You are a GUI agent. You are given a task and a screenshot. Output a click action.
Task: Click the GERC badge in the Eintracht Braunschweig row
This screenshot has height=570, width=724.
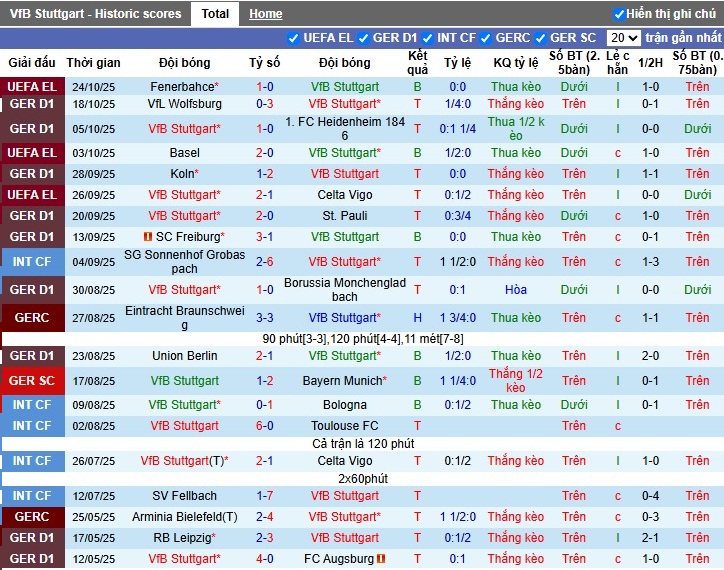32,318
